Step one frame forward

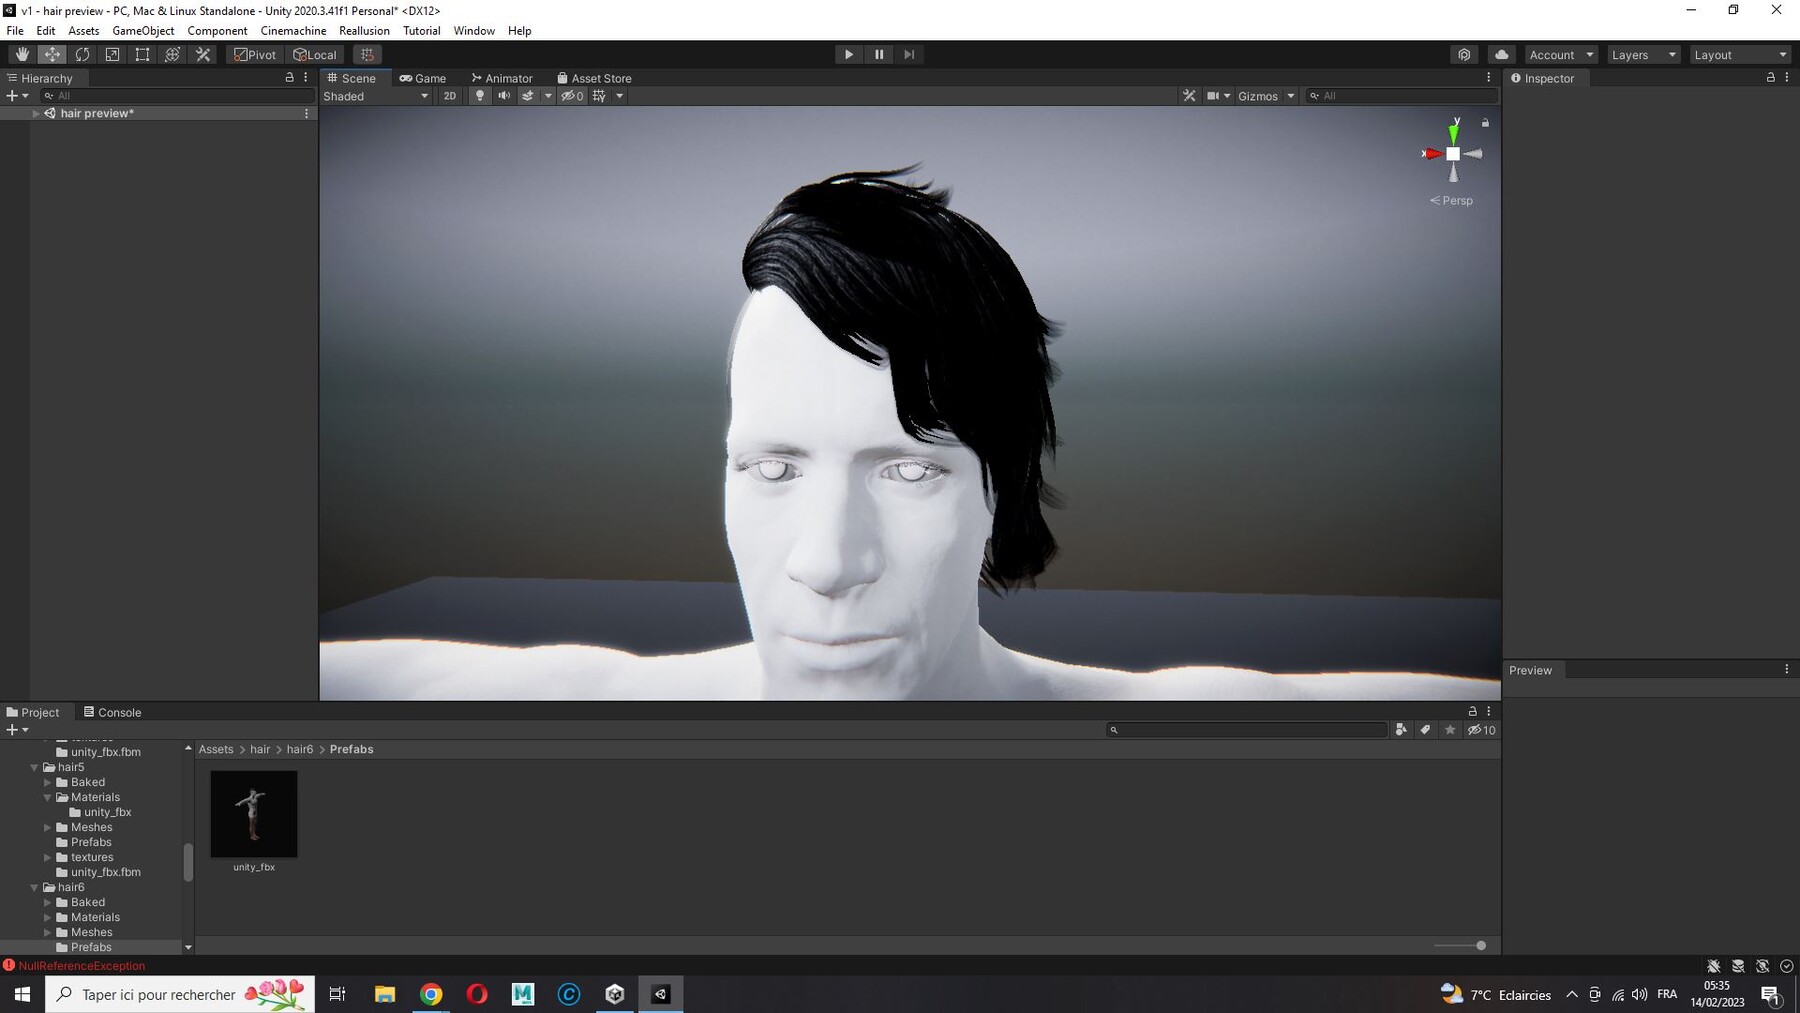click(909, 55)
